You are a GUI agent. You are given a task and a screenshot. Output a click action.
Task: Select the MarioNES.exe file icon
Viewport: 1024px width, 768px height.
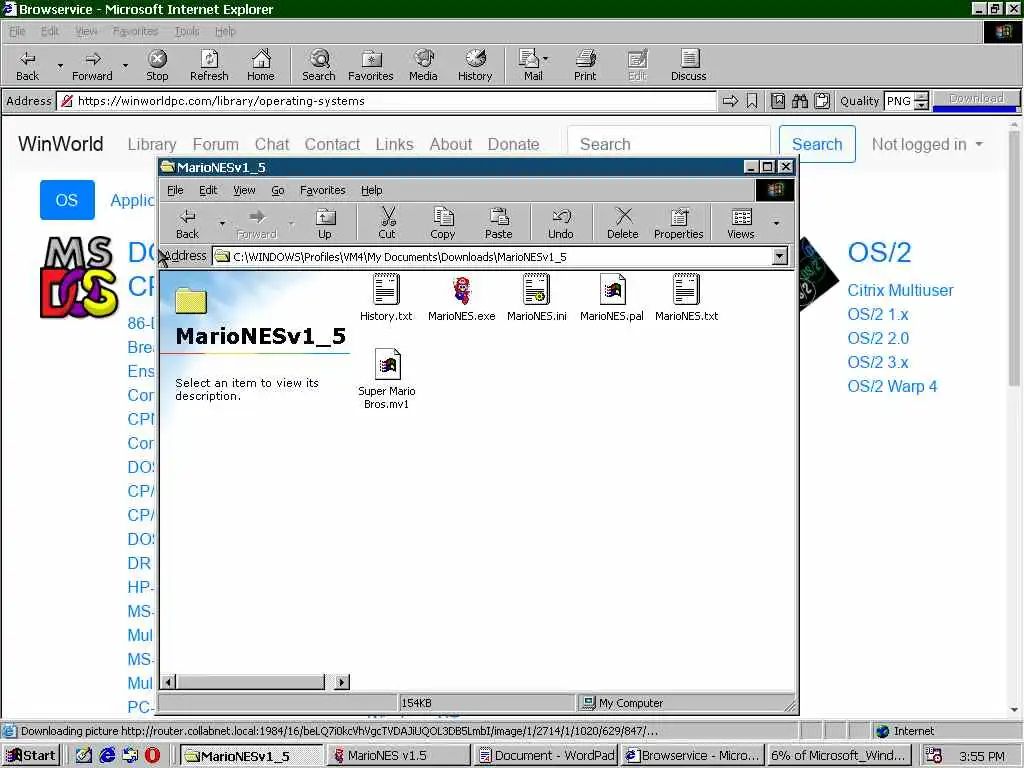coord(462,299)
